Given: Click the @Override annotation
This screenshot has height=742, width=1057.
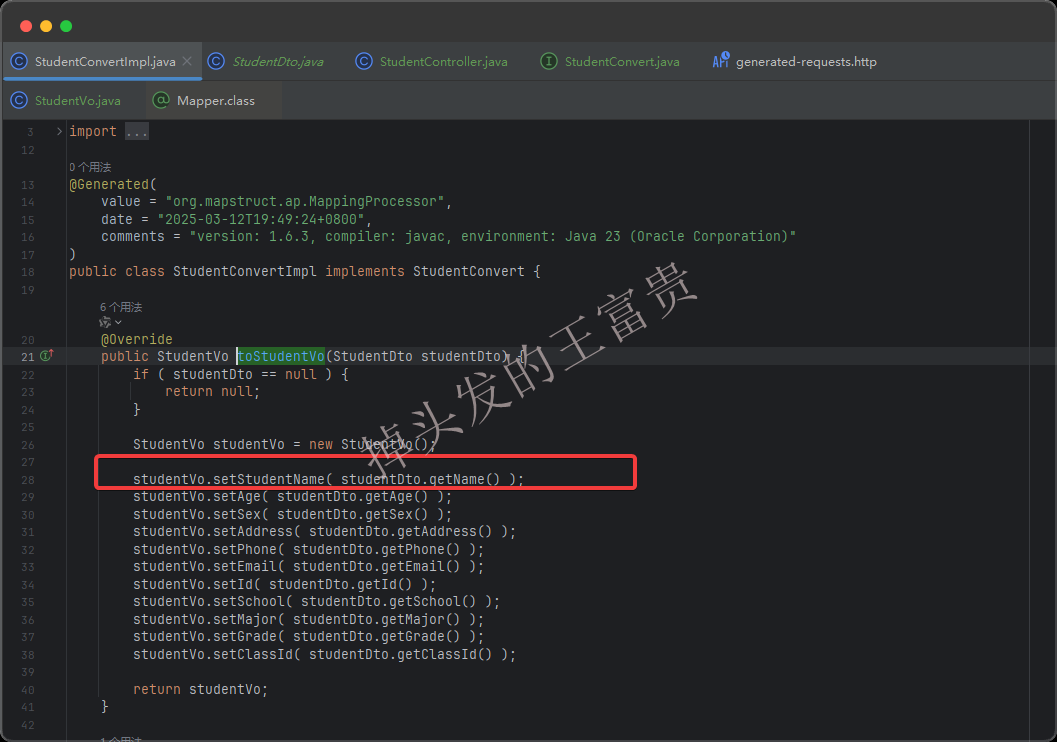Looking at the screenshot, I should point(137,339).
